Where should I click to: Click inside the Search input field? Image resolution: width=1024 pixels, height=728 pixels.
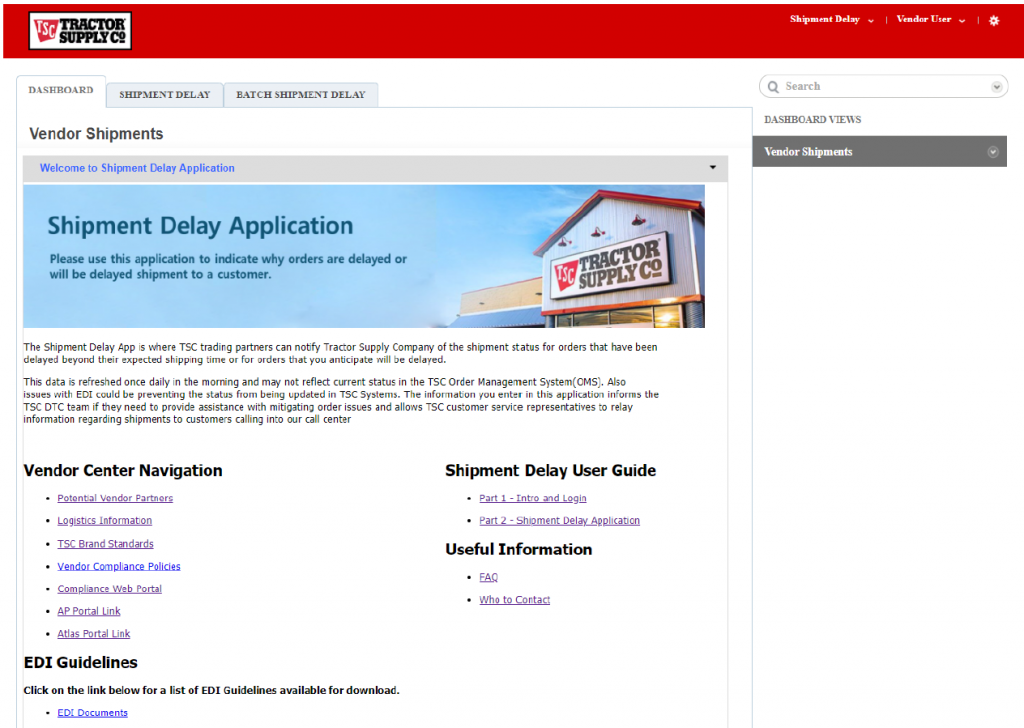click(x=884, y=86)
